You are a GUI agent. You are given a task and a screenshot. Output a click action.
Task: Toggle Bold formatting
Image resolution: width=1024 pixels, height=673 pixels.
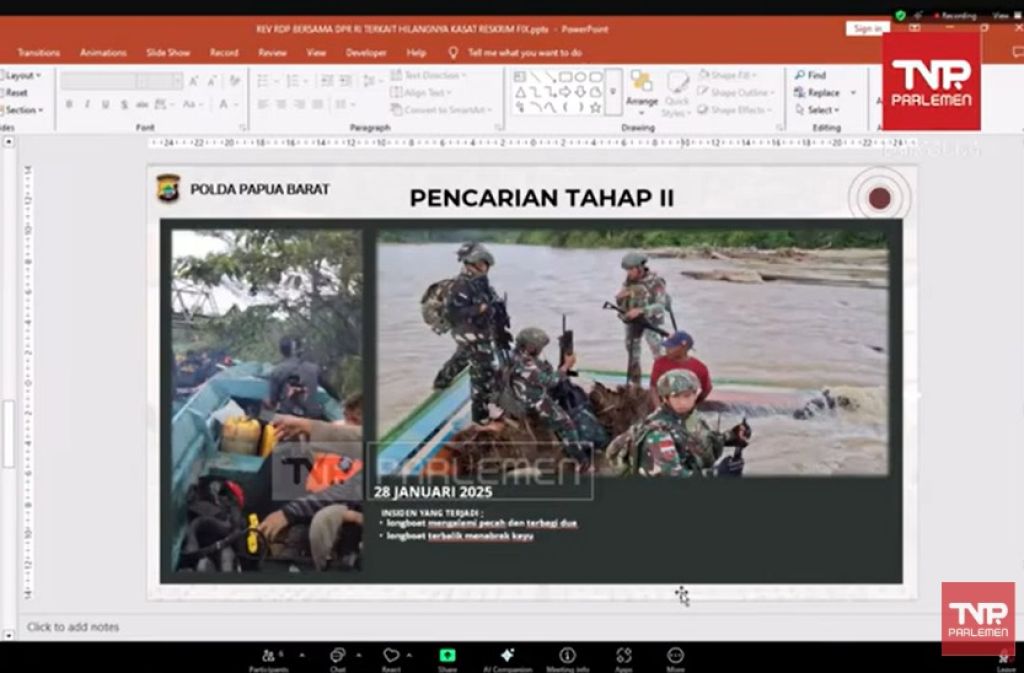[x=69, y=104]
